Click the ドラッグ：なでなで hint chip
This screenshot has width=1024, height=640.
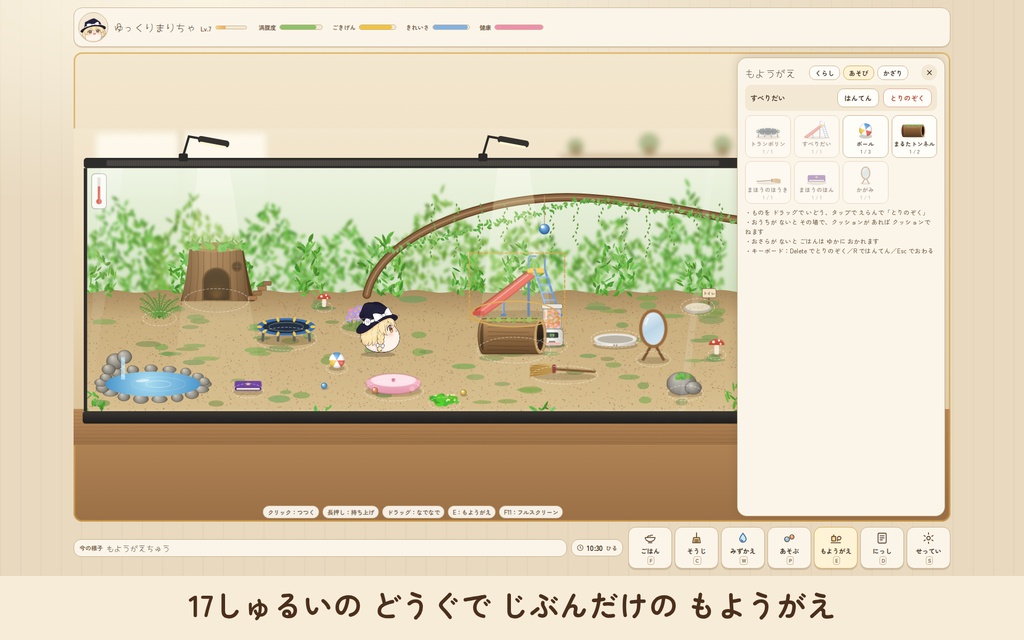click(413, 512)
